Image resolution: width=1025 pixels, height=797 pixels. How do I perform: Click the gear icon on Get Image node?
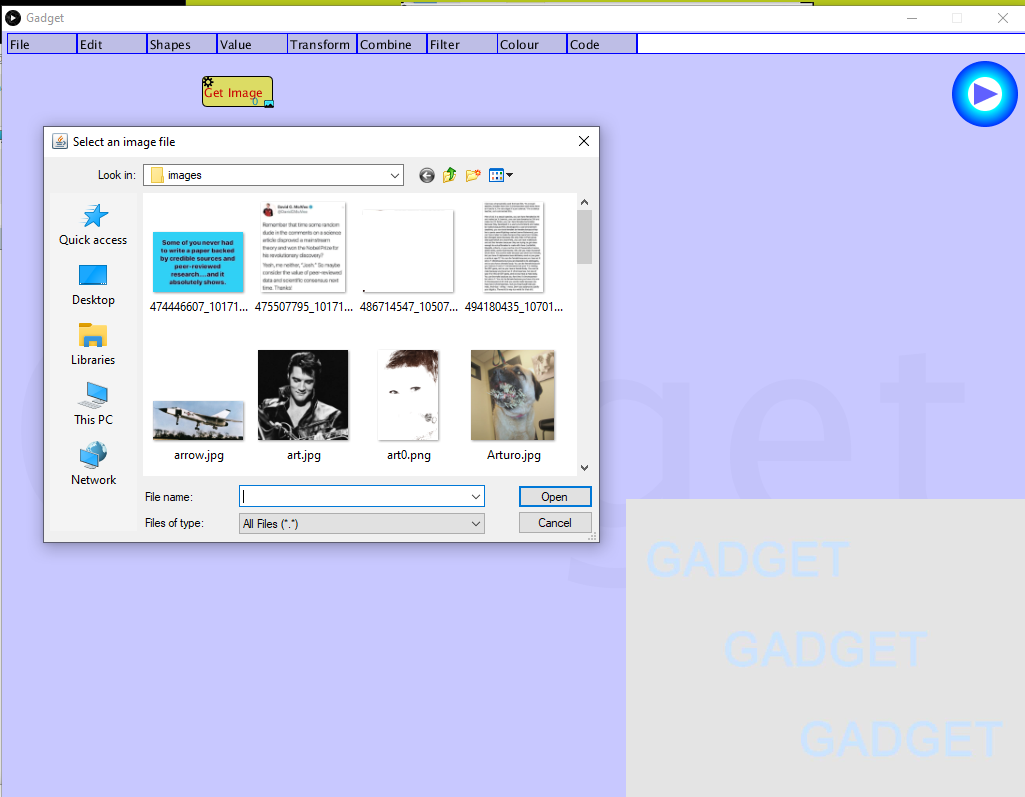point(208,83)
